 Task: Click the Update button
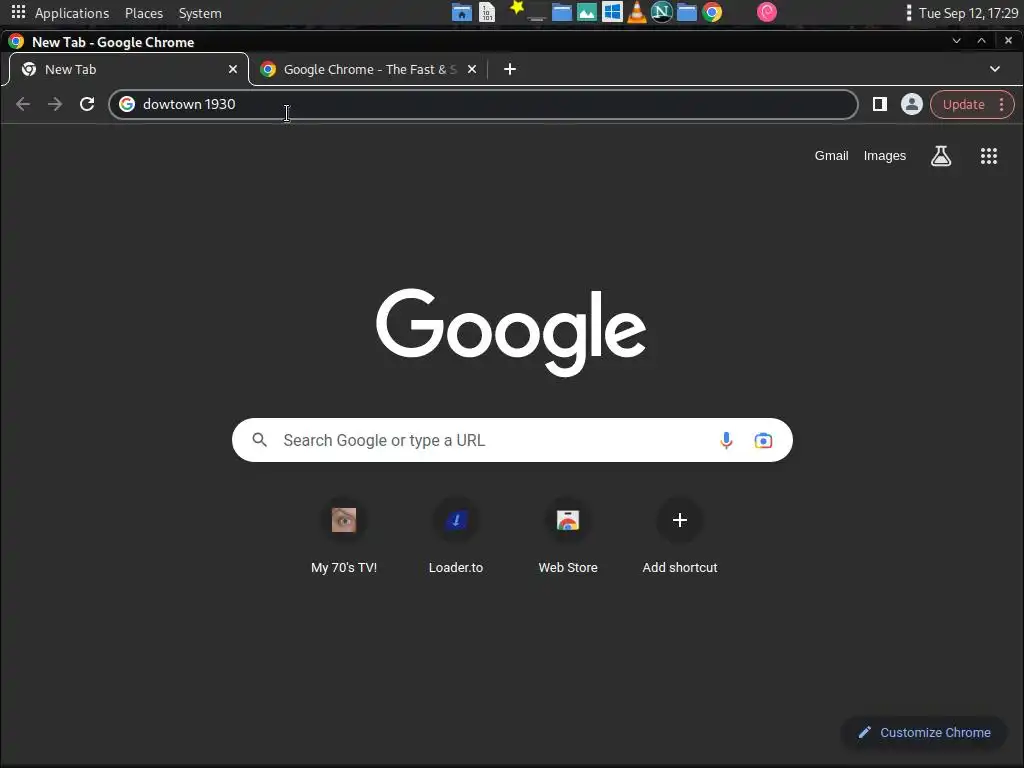pyautogui.click(x=963, y=104)
